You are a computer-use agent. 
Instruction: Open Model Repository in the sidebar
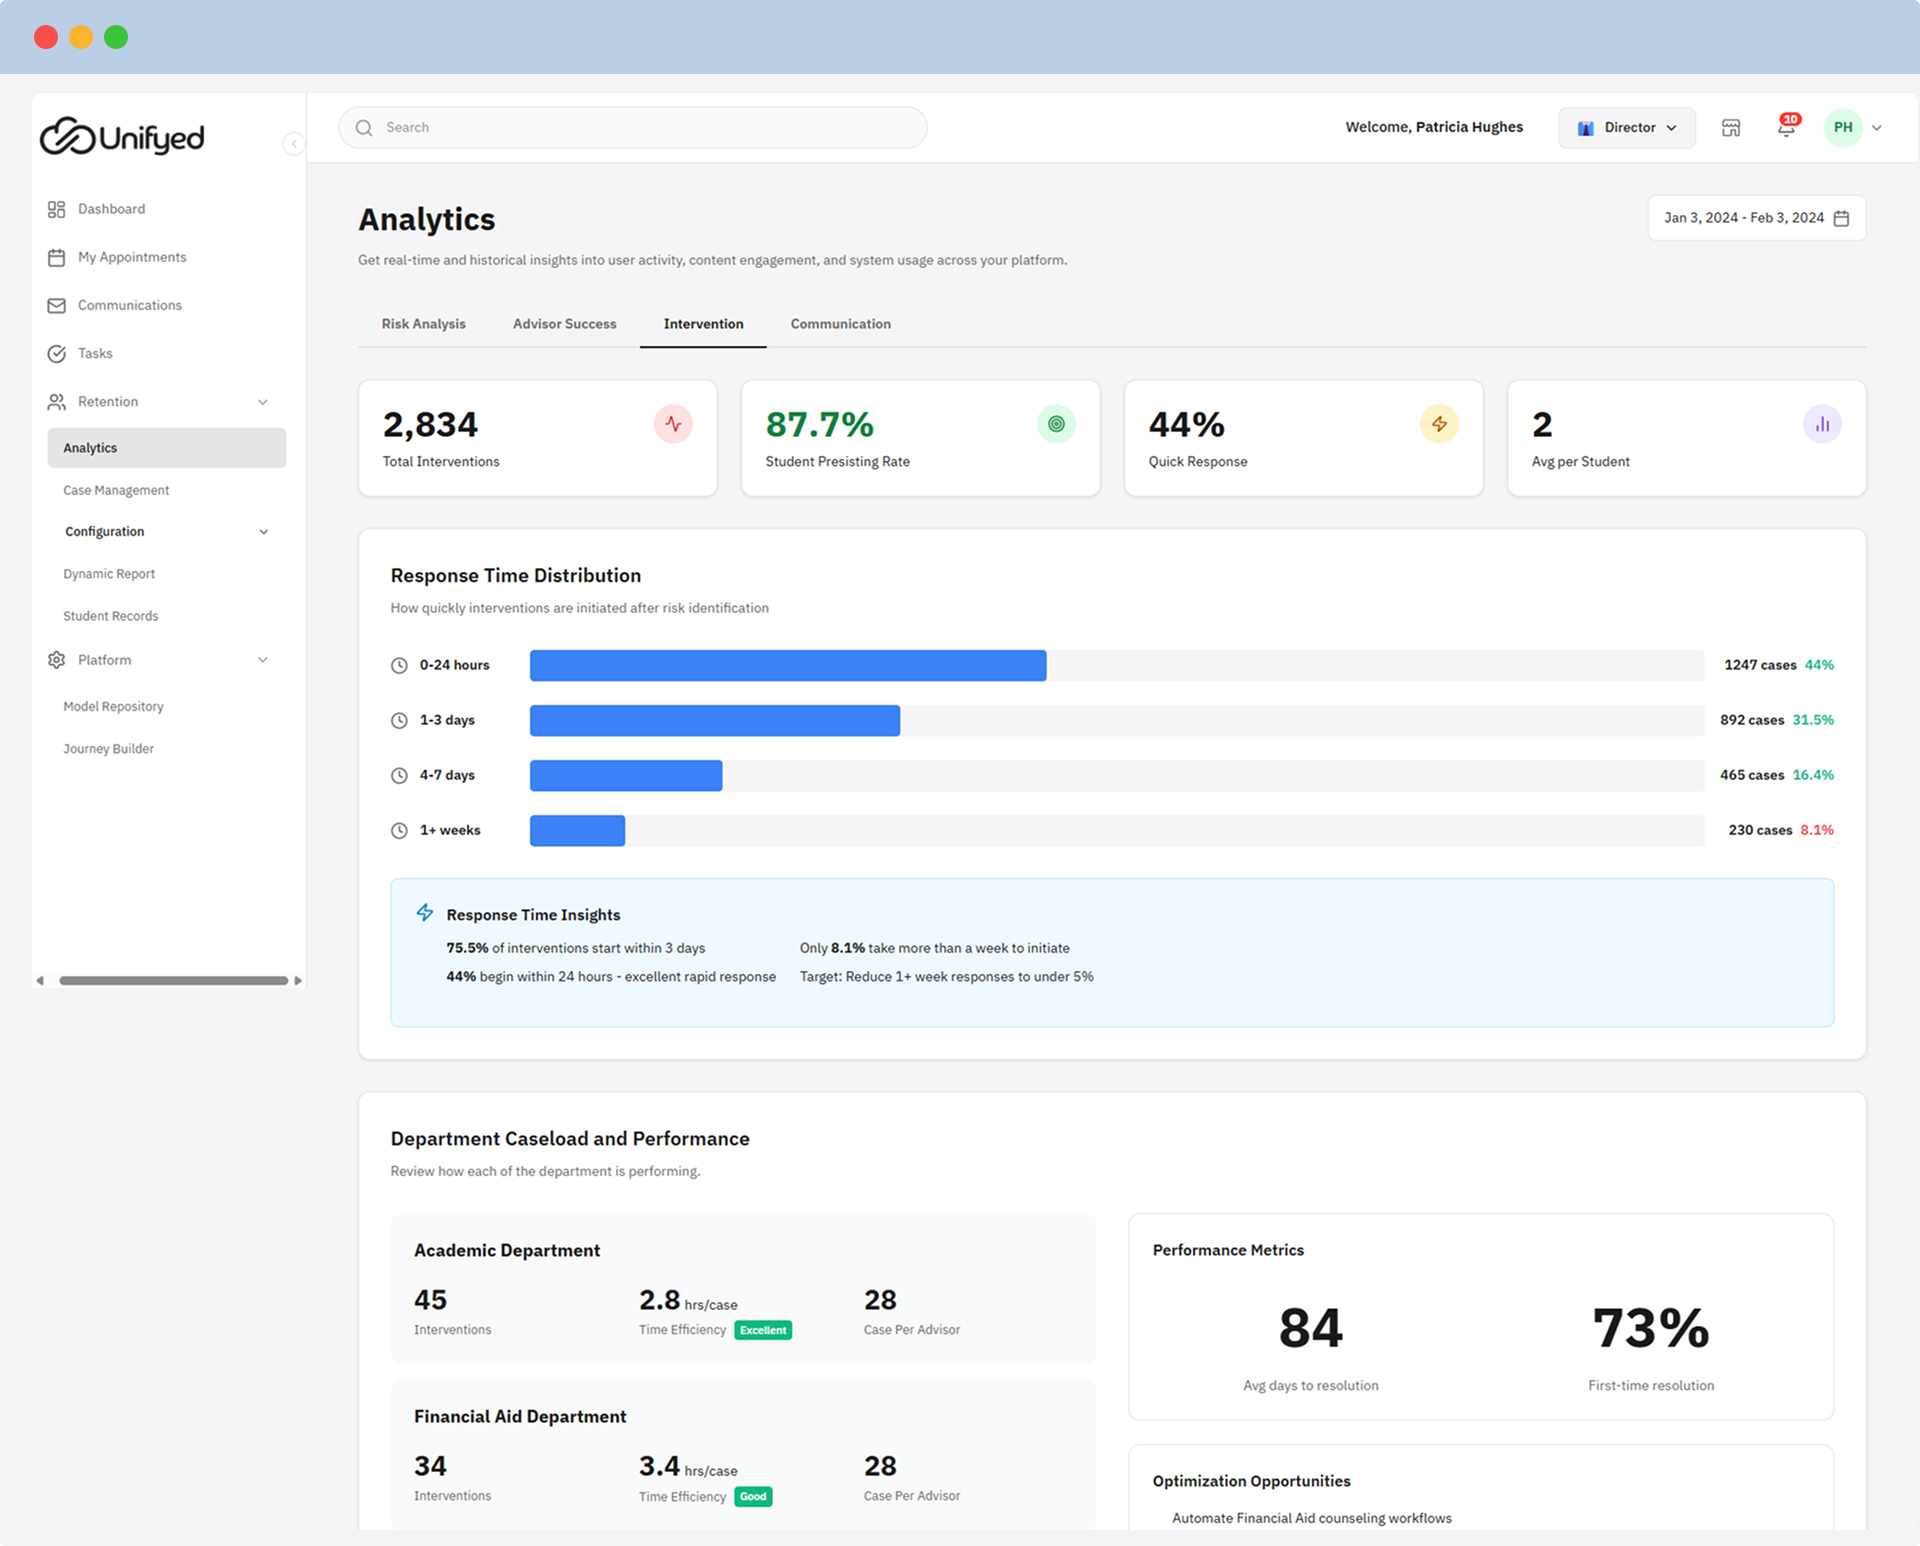[x=113, y=706]
